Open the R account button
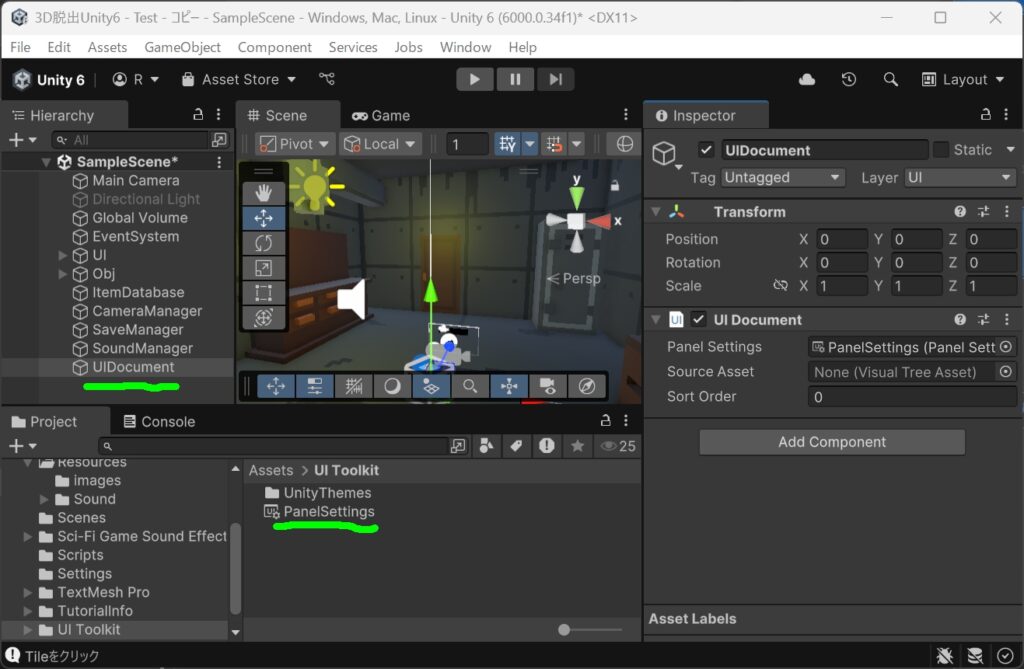This screenshot has width=1024, height=669. pyautogui.click(x=136, y=80)
